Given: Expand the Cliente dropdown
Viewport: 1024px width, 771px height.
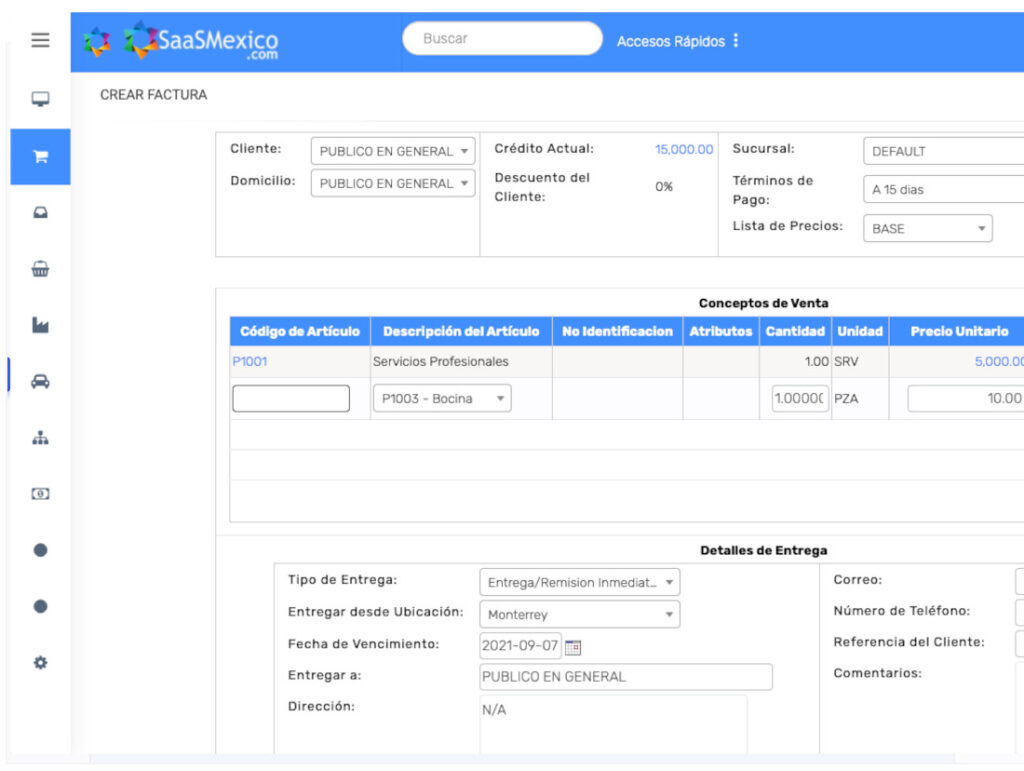Looking at the screenshot, I should click(392, 151).
